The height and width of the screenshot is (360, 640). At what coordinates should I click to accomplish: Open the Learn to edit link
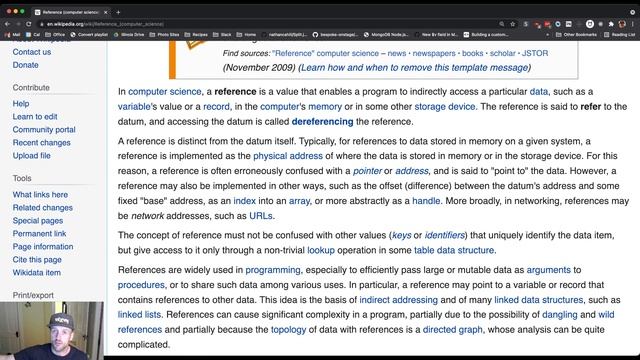[x=35, y=117]
